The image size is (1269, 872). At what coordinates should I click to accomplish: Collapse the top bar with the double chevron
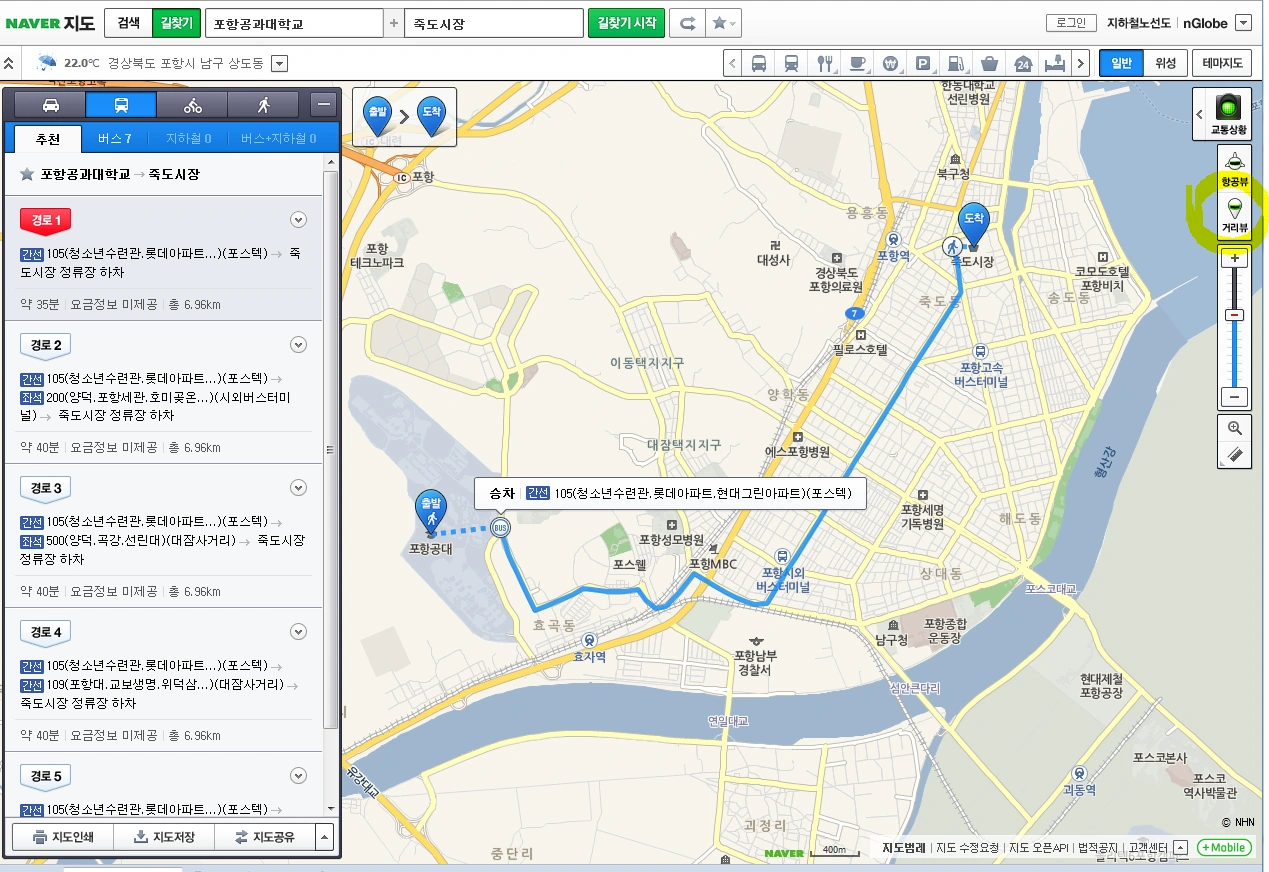(10, 64)
